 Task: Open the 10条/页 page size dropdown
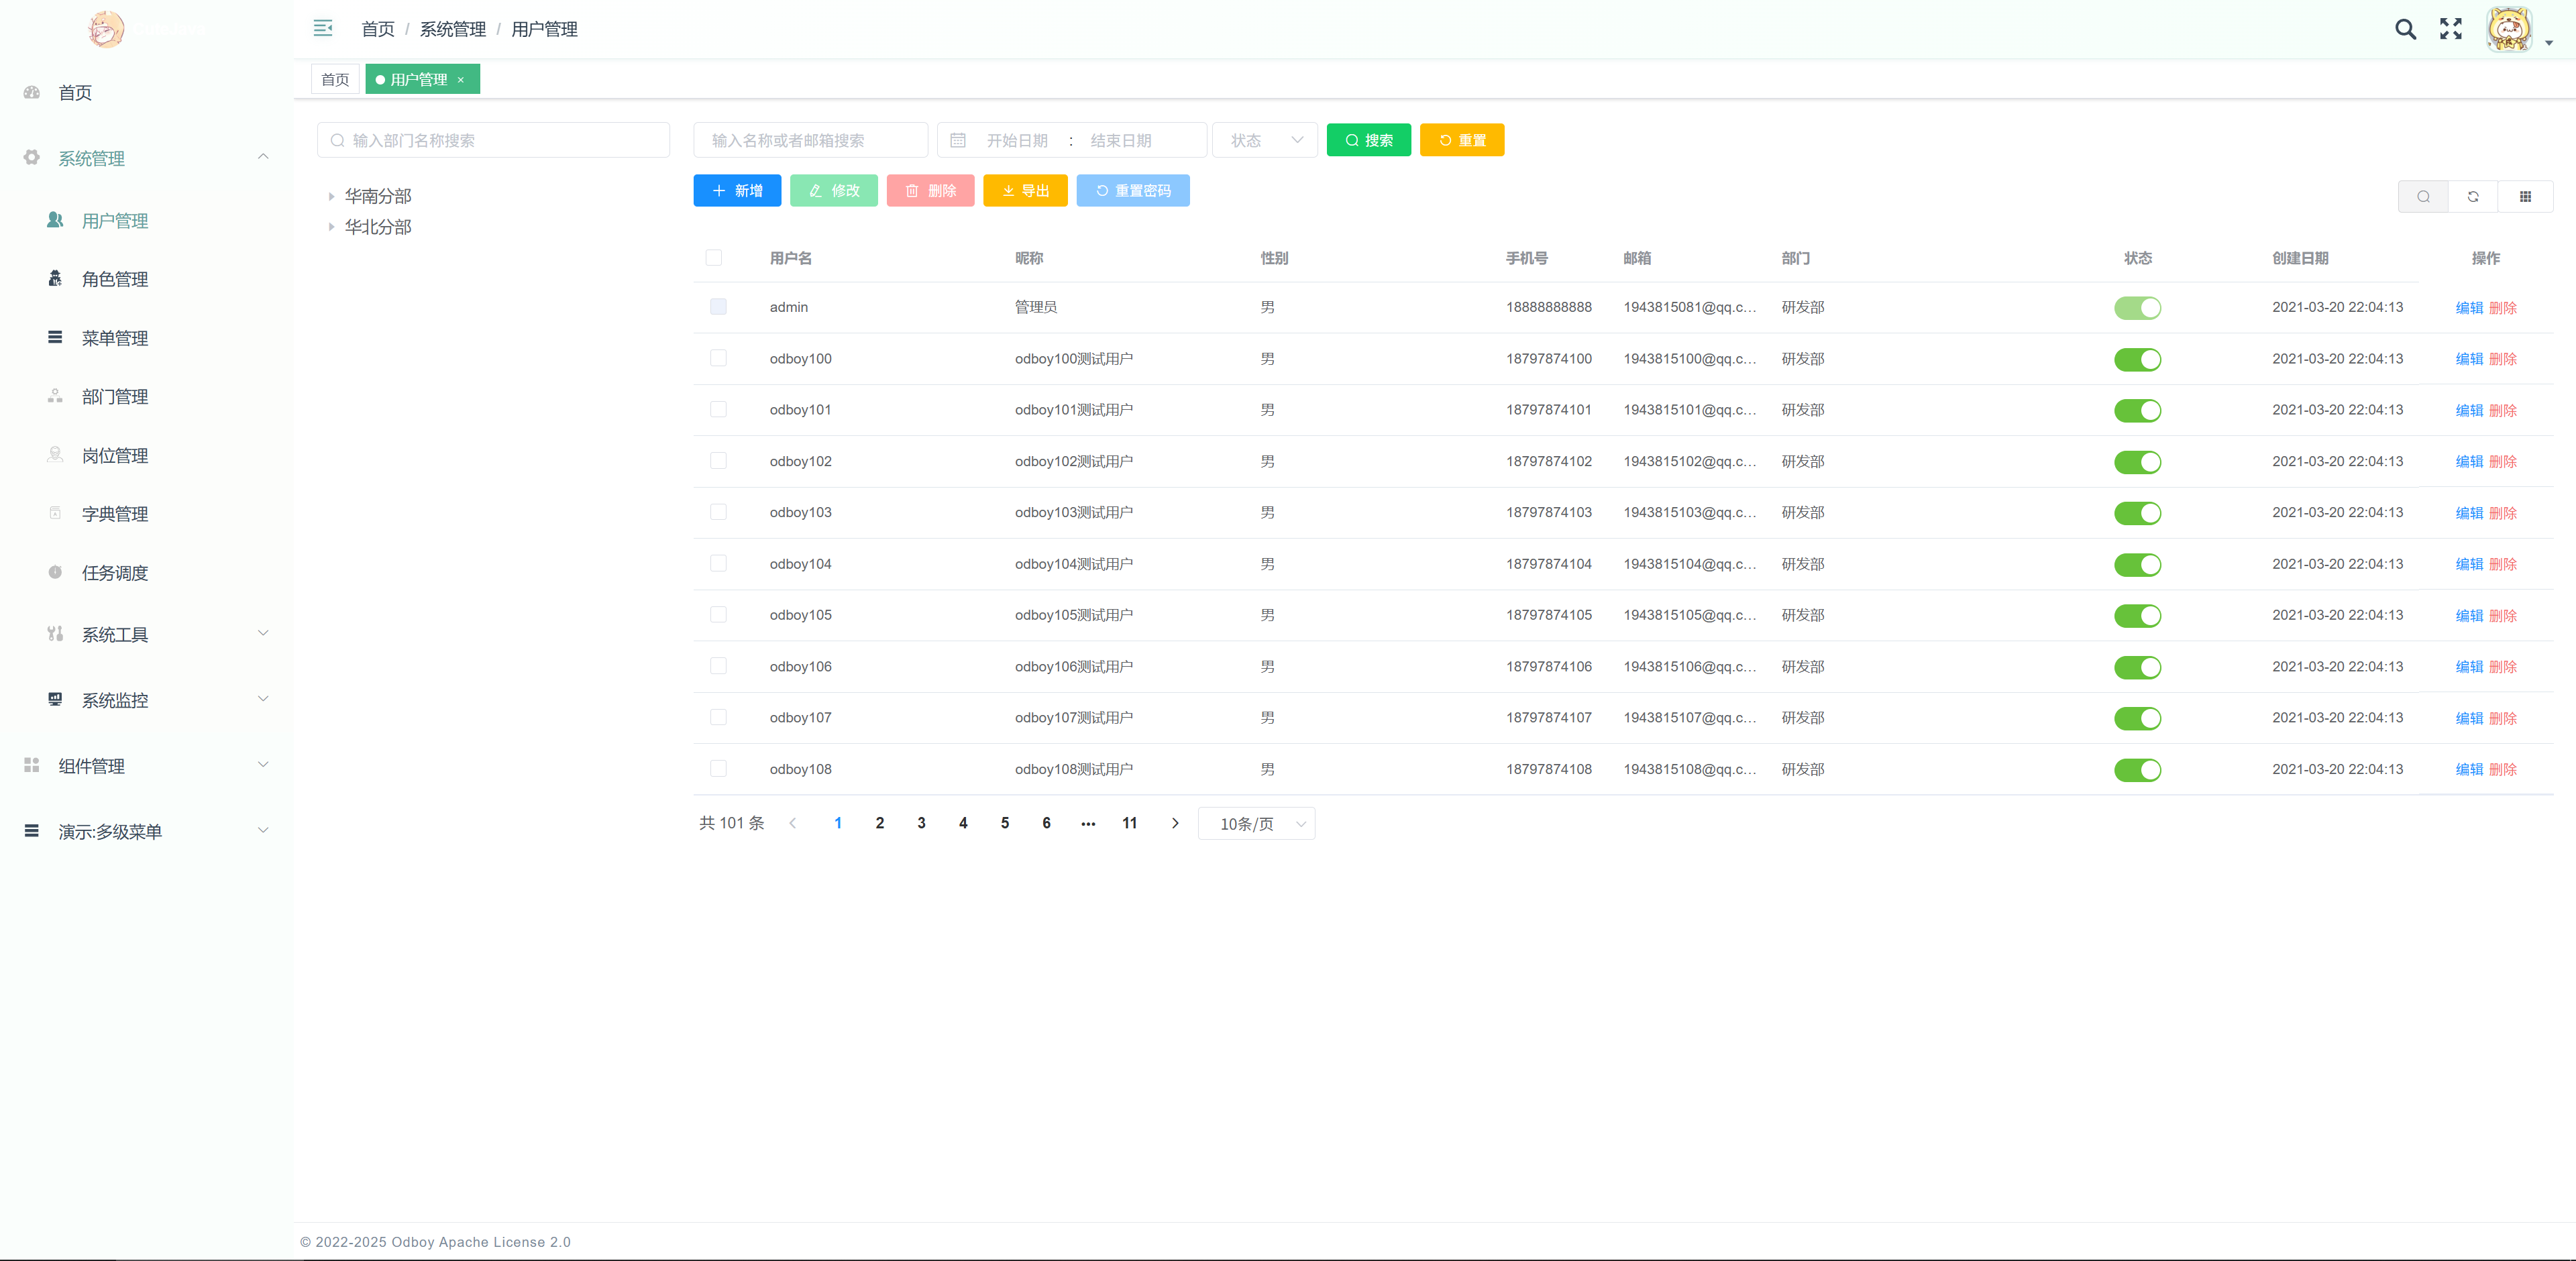(x=1256, y=824)
